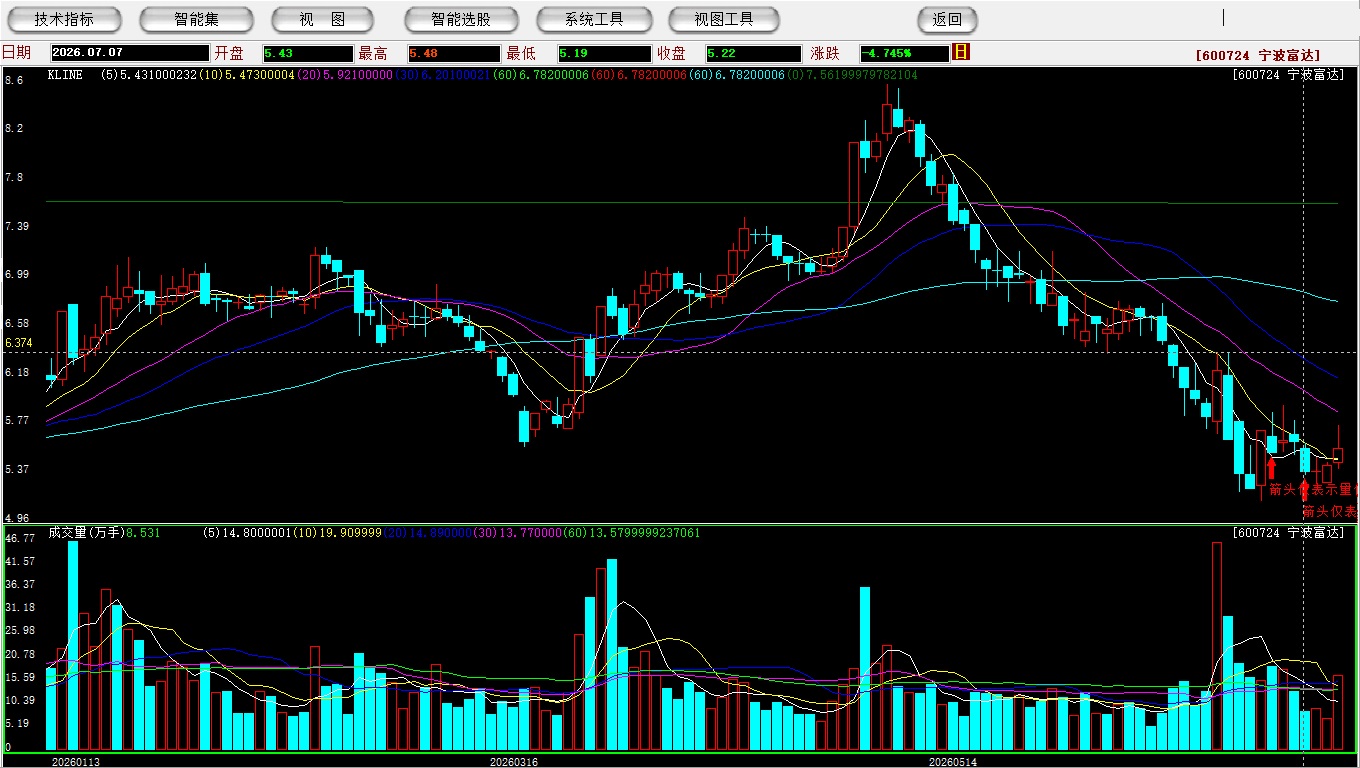This screenshot has width=1360, height=768.
Task: Click the red [600724 宁波富达] stock title
Action: pyautogui.click(x=1258, y=56)
